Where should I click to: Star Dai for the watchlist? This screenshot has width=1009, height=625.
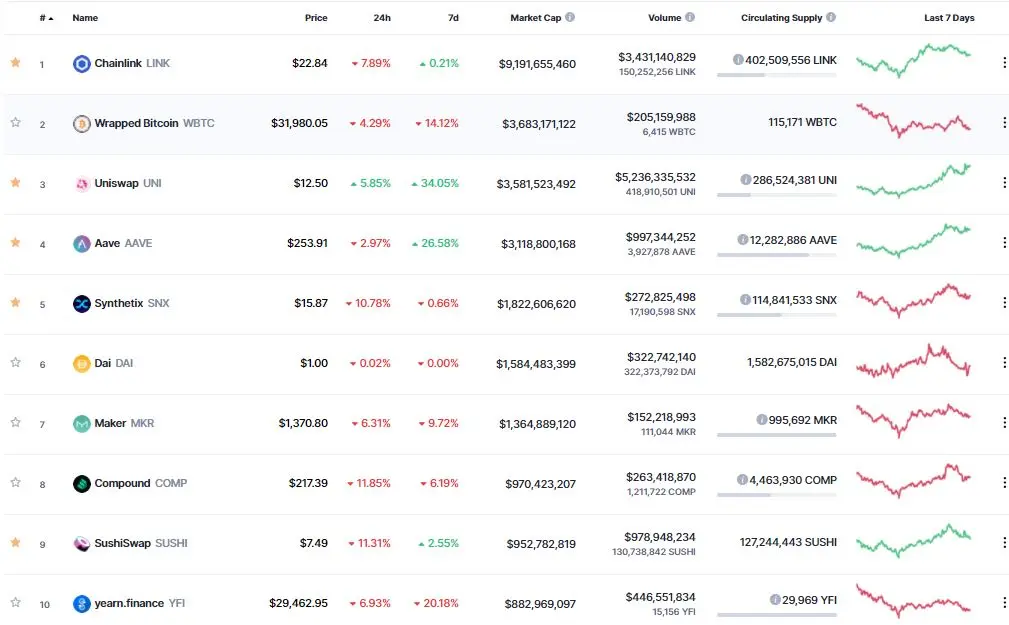(x=15, y=362)
